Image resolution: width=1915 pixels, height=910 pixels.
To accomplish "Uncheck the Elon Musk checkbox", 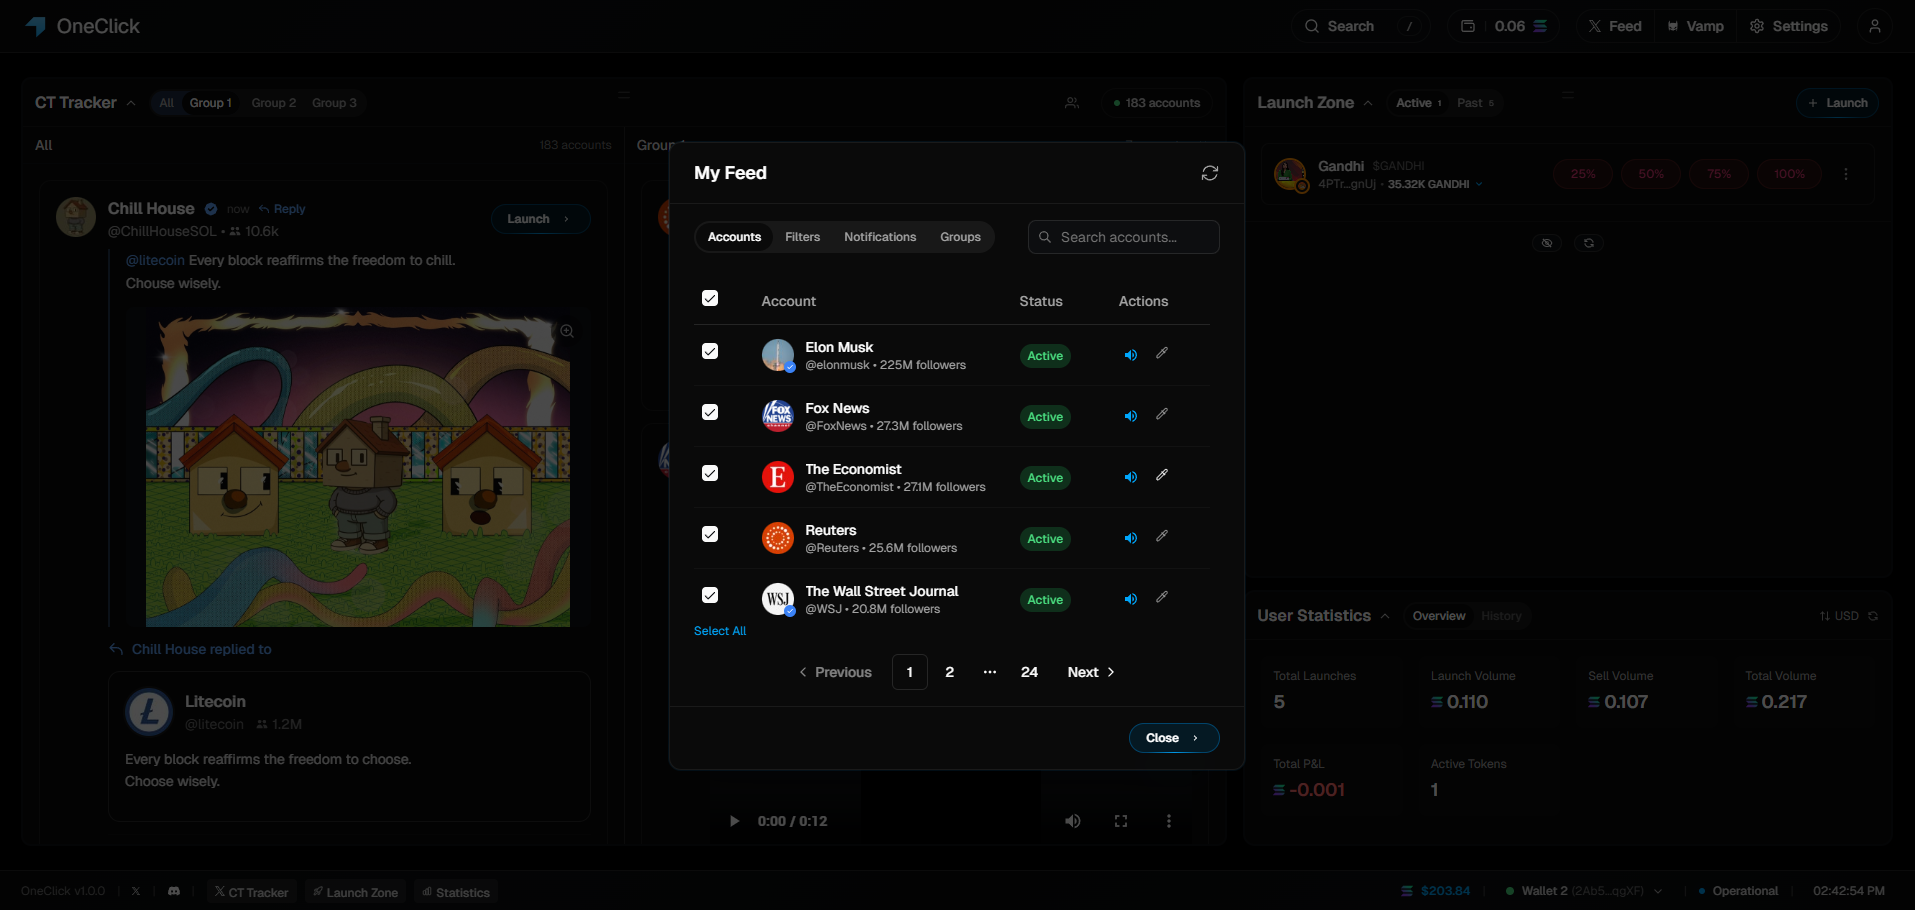I will (710, 351).
